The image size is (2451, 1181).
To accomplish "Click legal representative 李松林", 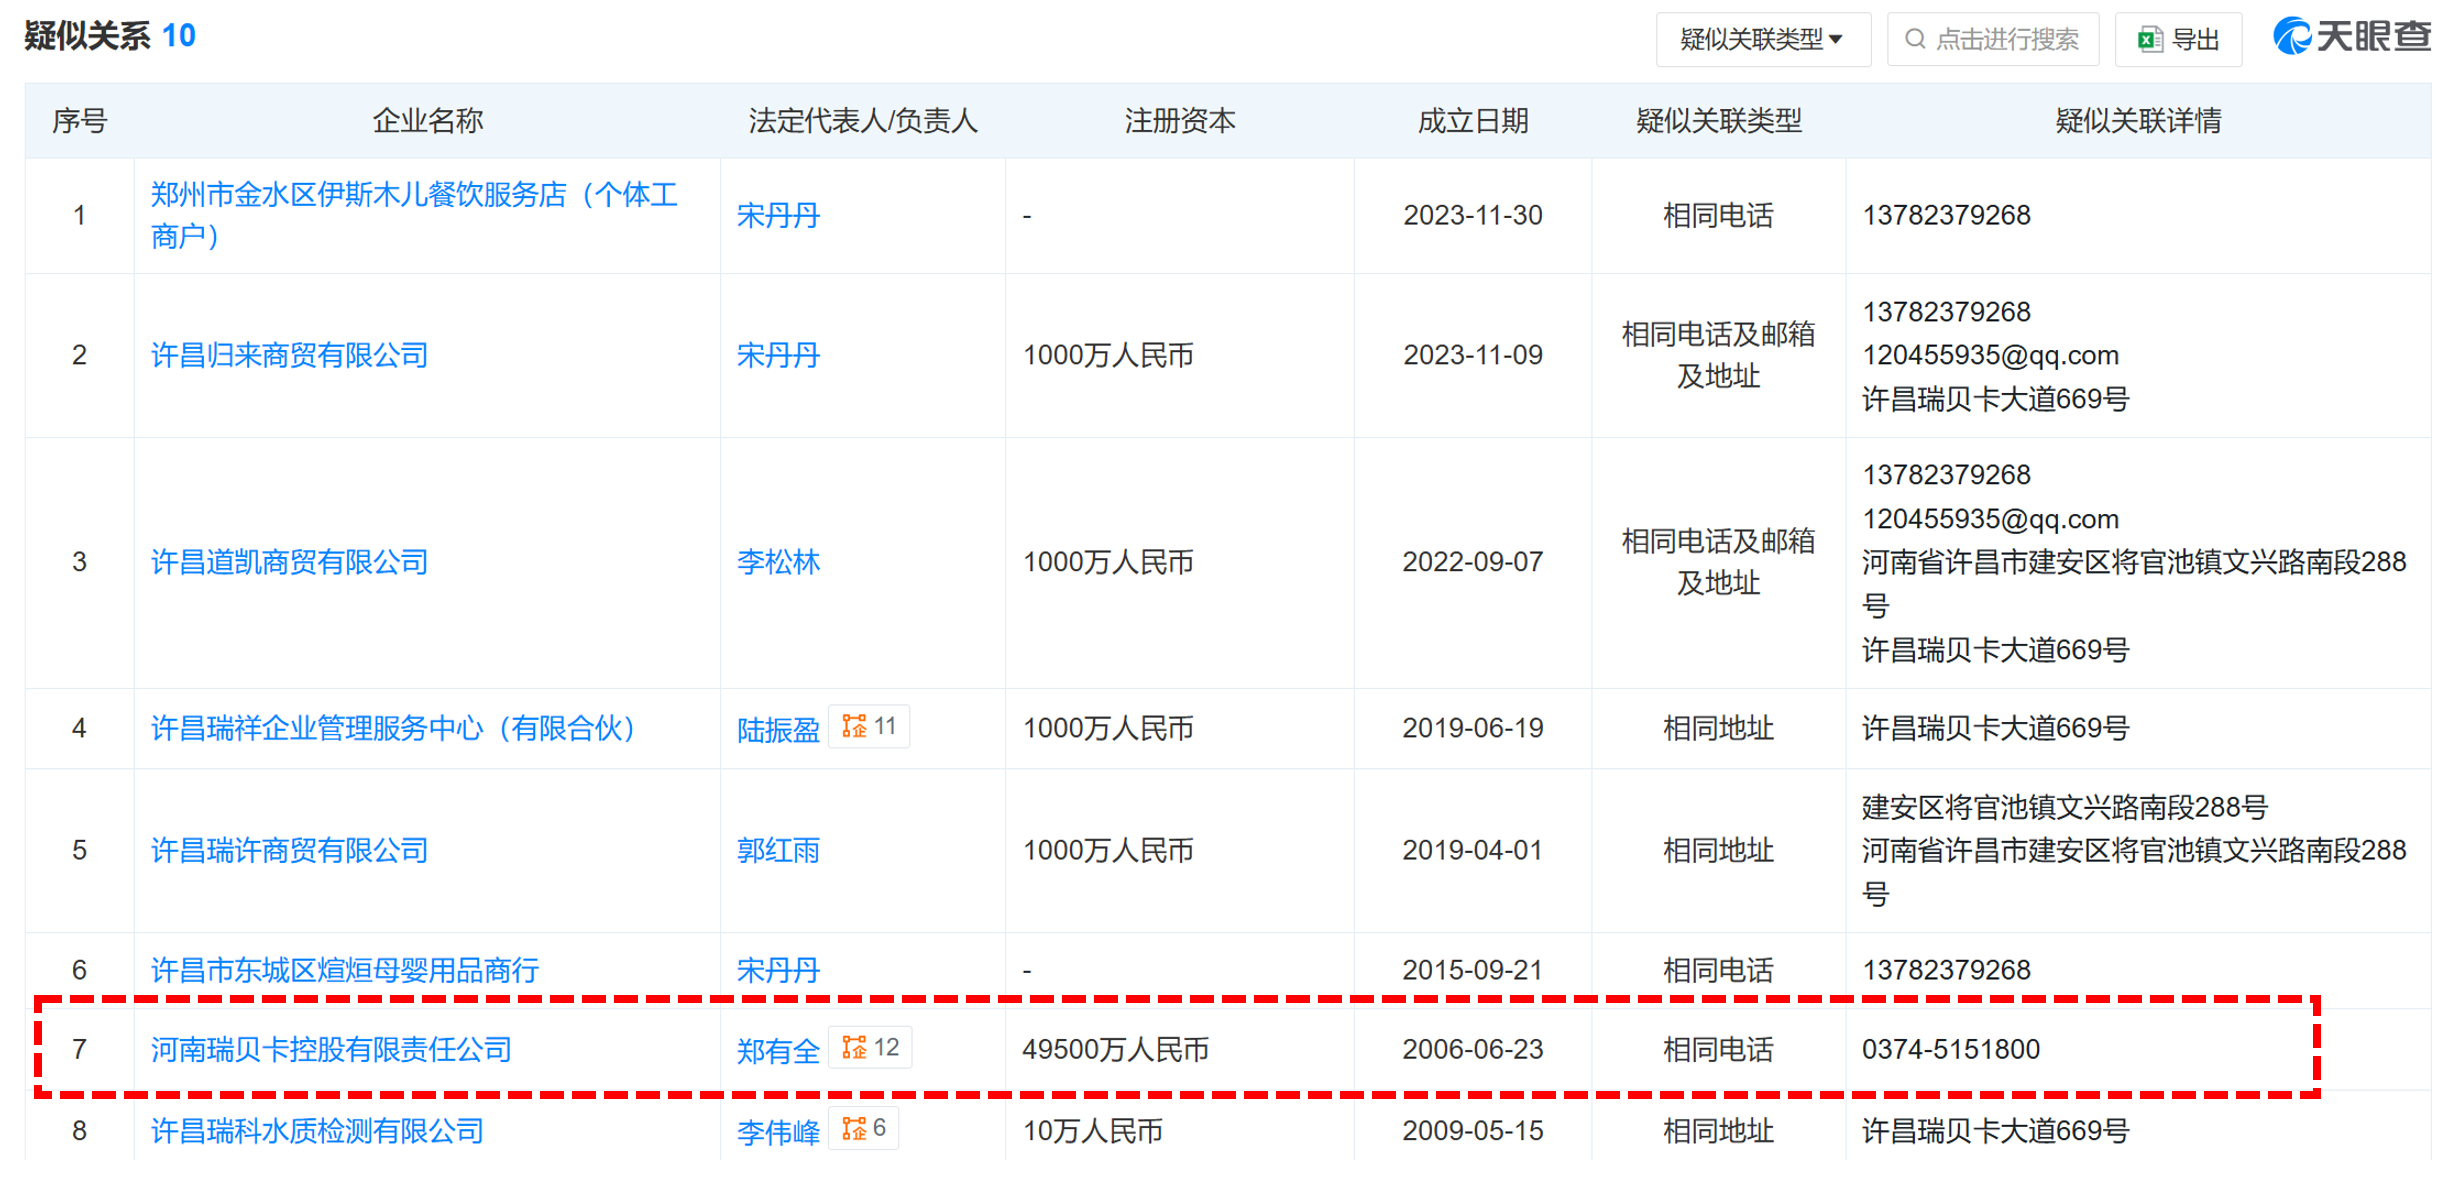I will (777, 562).
